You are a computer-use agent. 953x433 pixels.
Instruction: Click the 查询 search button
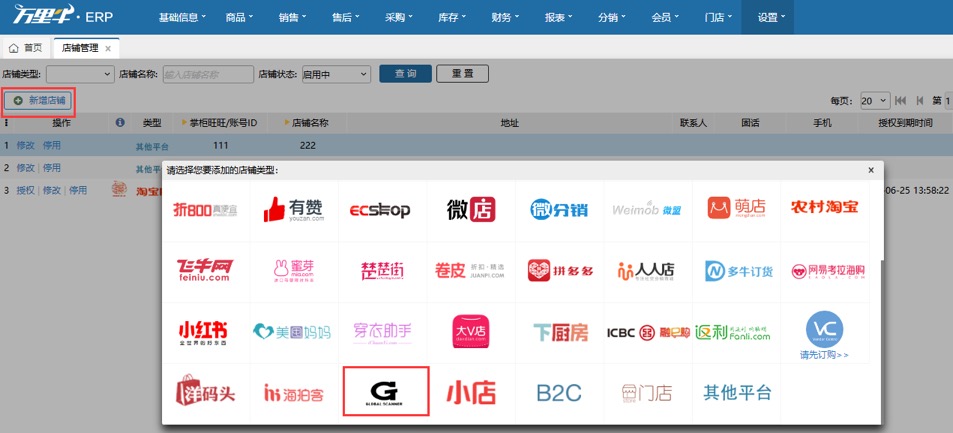(x=405, y=74)
